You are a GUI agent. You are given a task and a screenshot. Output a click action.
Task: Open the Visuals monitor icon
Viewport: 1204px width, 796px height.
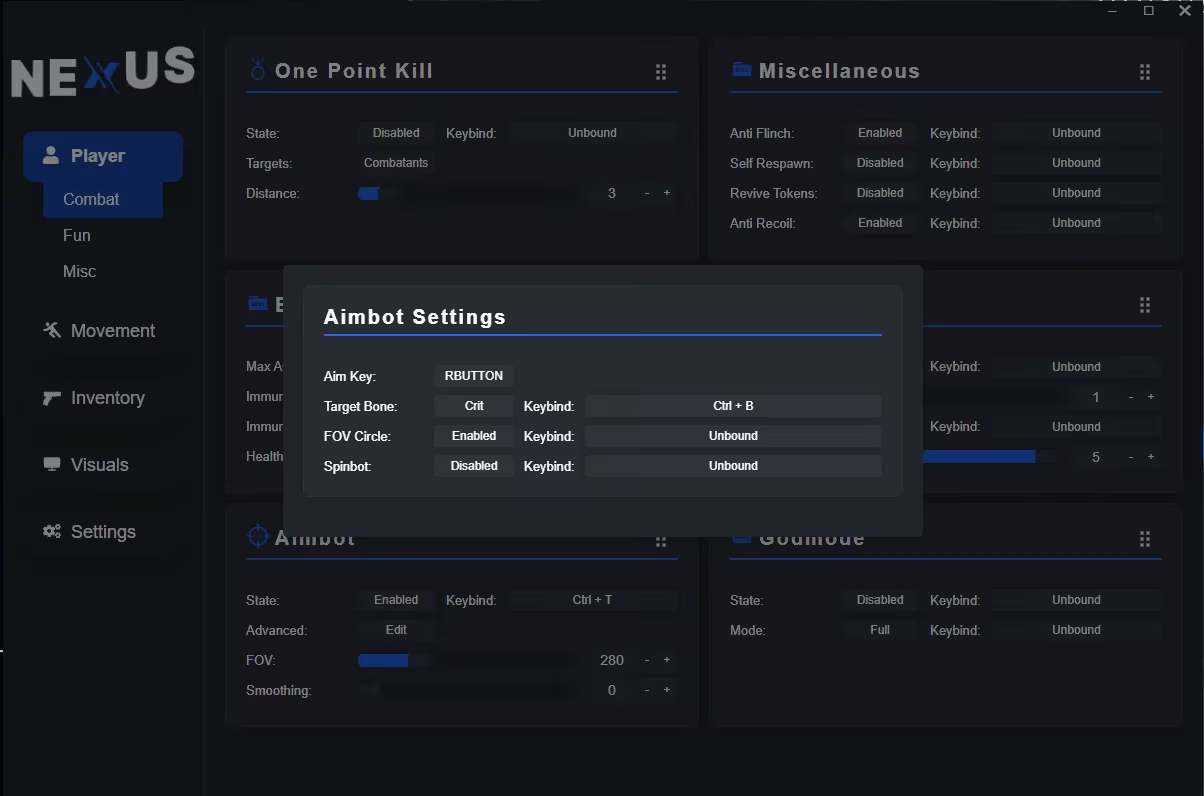(52, 464)
